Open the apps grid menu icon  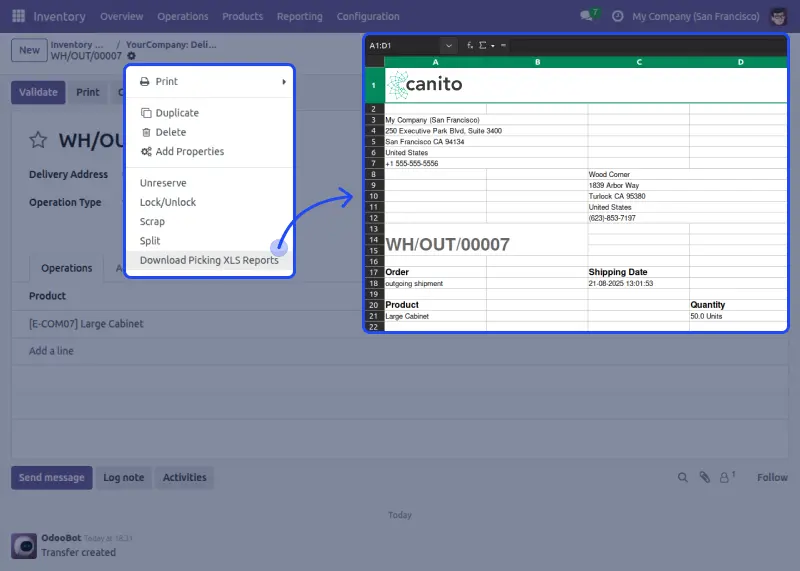pyautogui.click(x=18, y=16)
